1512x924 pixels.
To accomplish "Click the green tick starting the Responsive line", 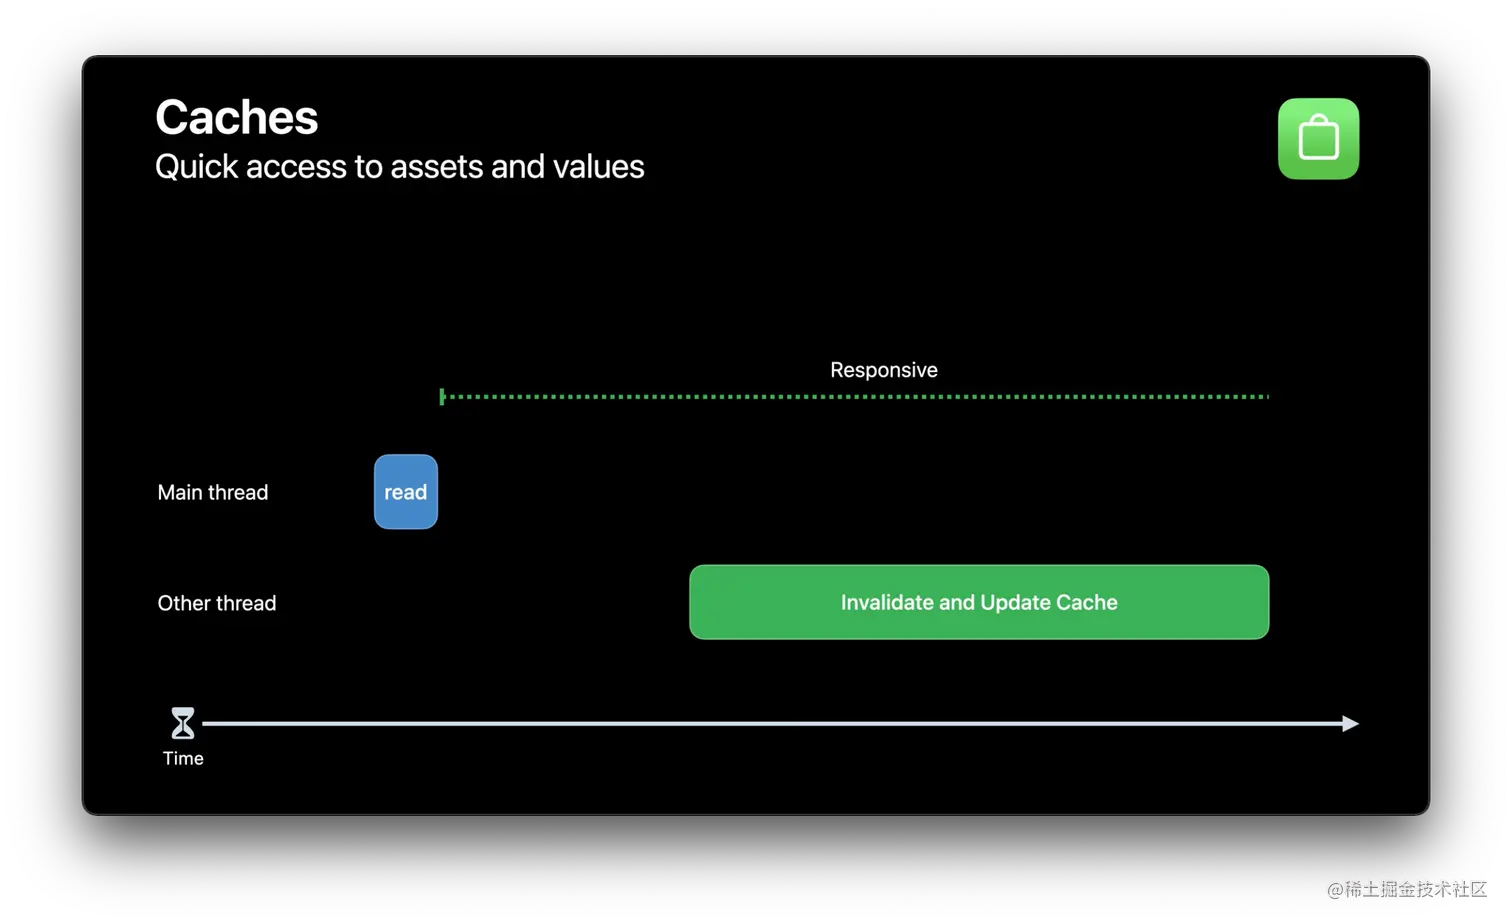I will [x=442, y=397].
